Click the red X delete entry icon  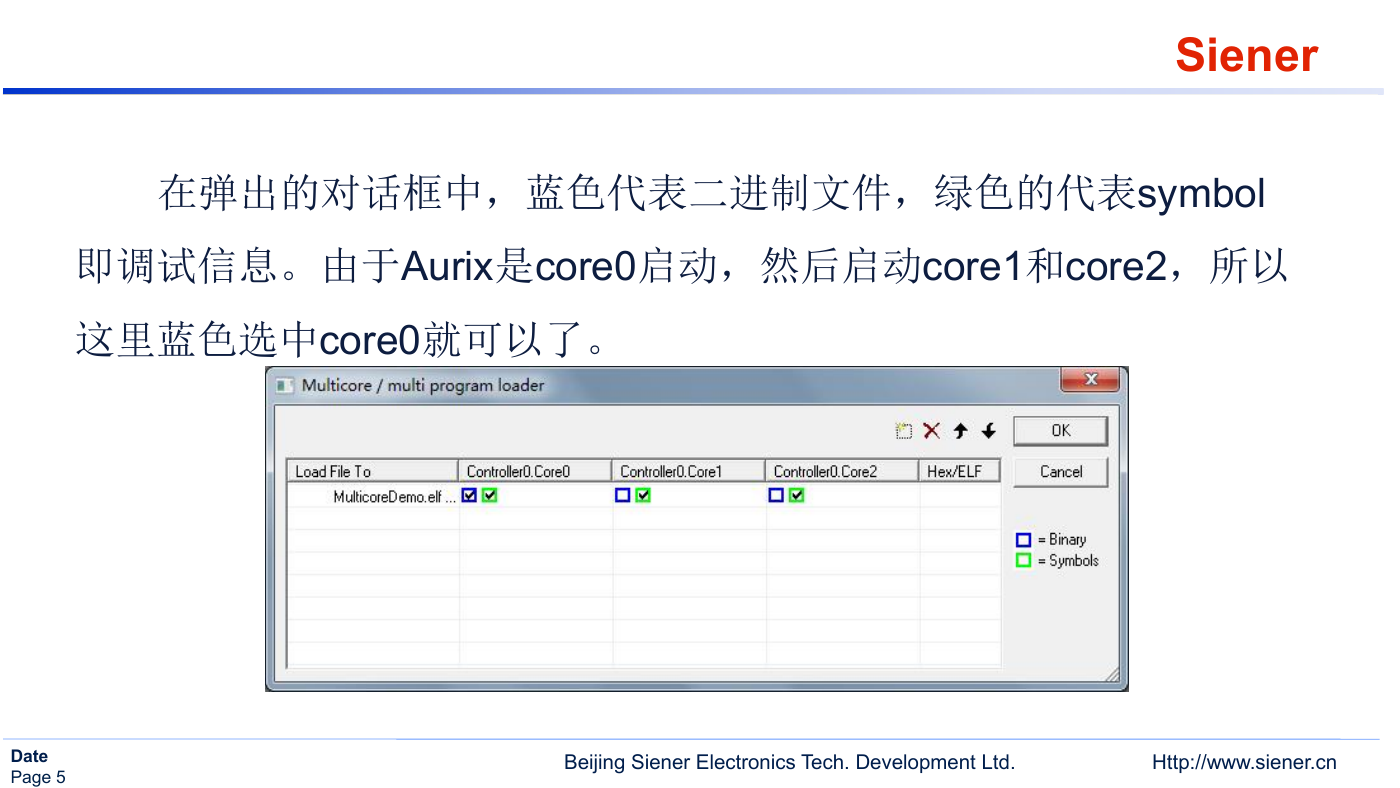tap(932, 431)
